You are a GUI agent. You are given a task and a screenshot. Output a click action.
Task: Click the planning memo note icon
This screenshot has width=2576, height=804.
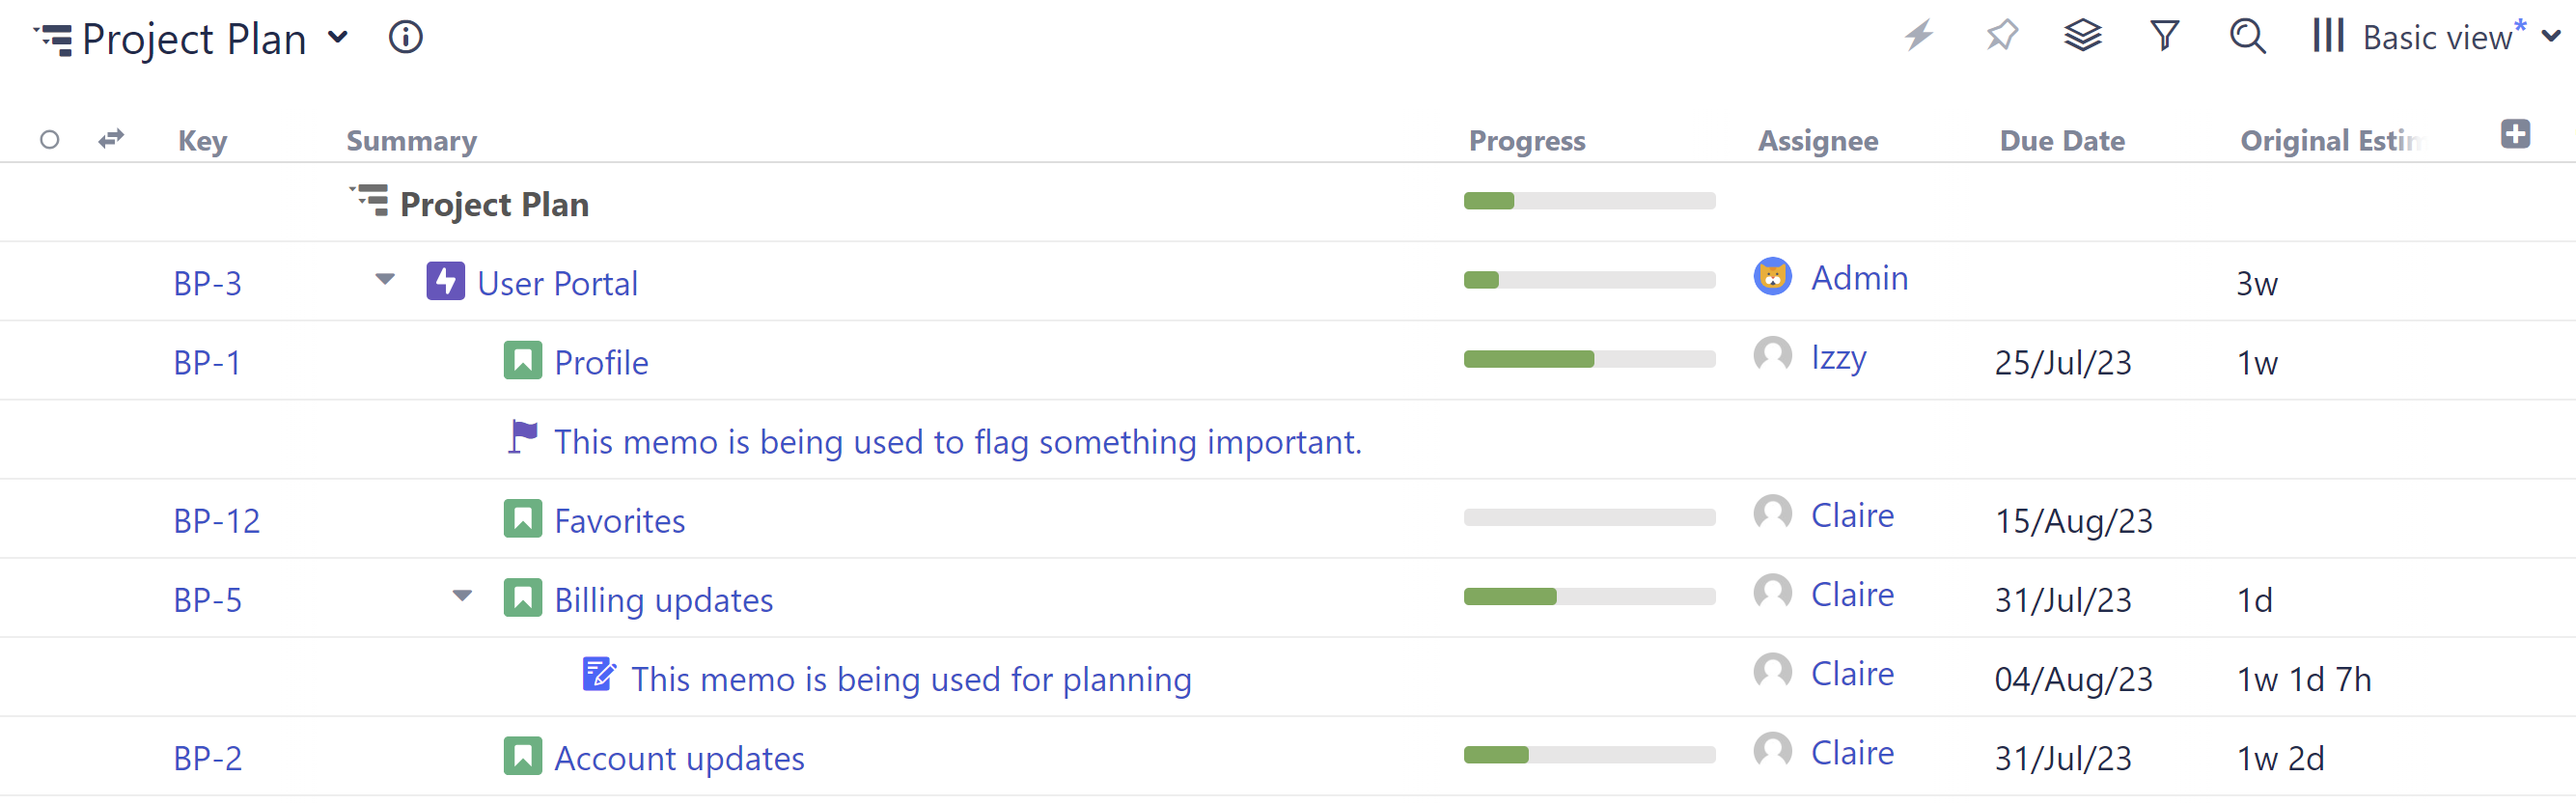[599, 675]
